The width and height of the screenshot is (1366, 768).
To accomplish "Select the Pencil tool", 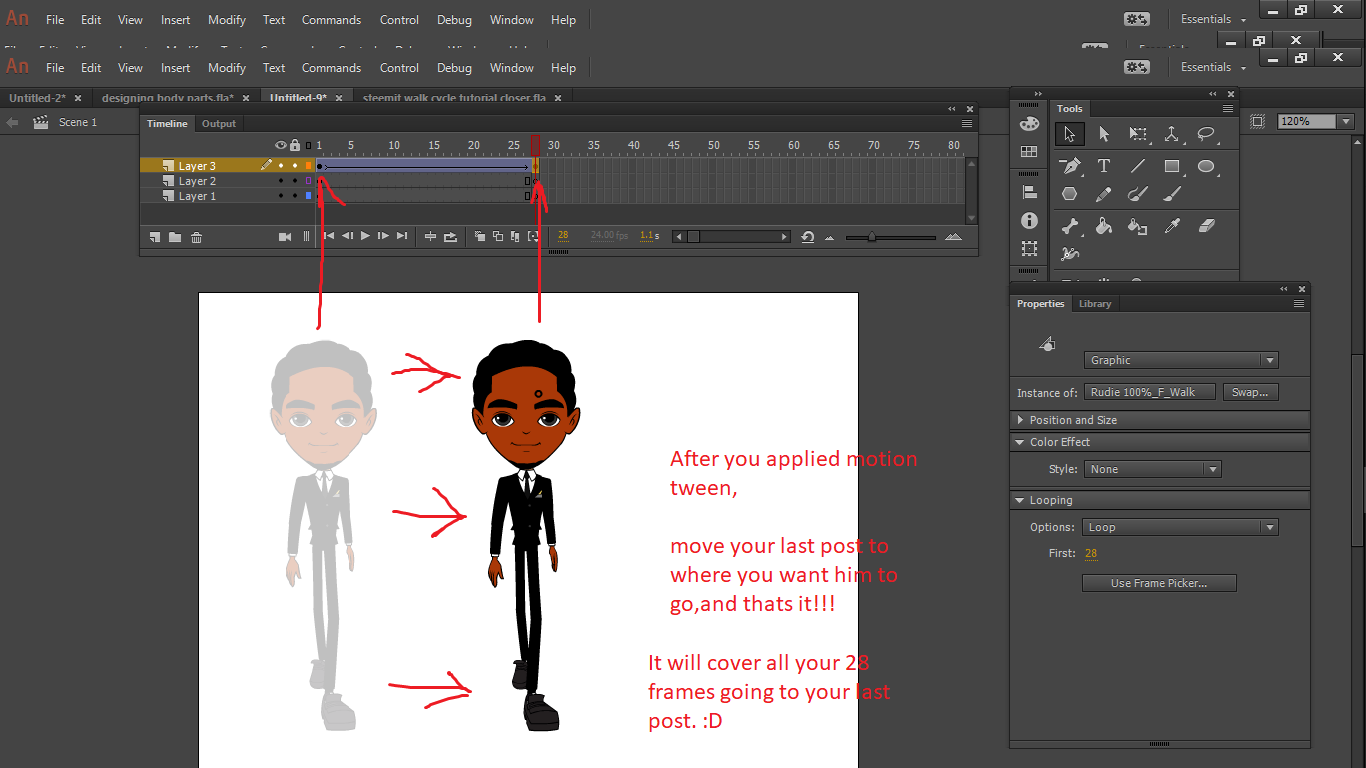I will click(x=1104, y=194).
